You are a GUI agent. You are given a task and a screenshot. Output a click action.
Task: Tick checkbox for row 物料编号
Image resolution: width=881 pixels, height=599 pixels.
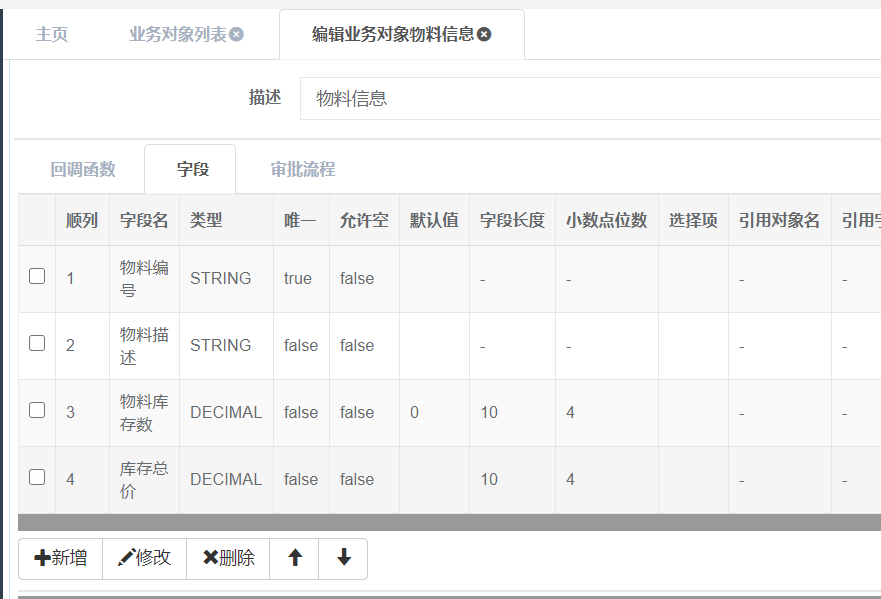point(37,276)
